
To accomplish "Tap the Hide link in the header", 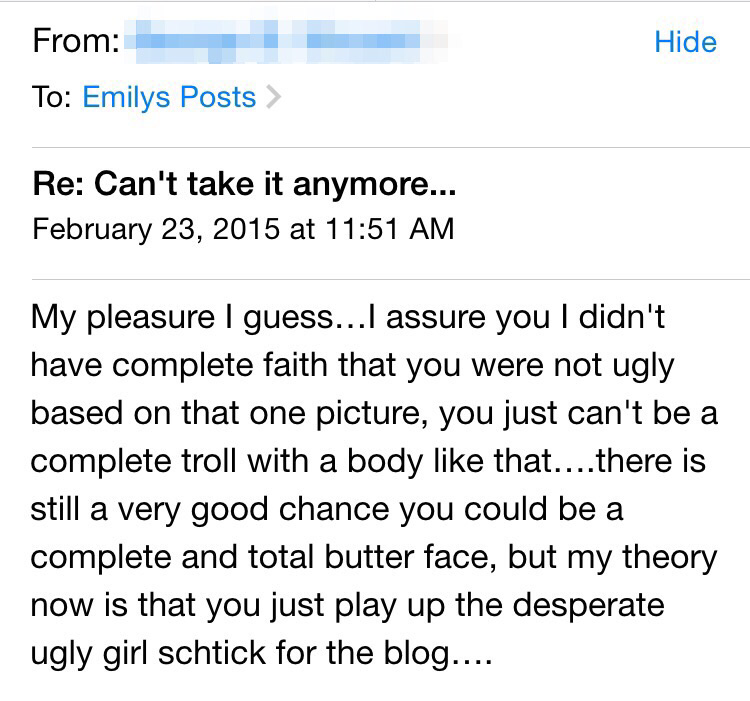I will pos(685,42).
